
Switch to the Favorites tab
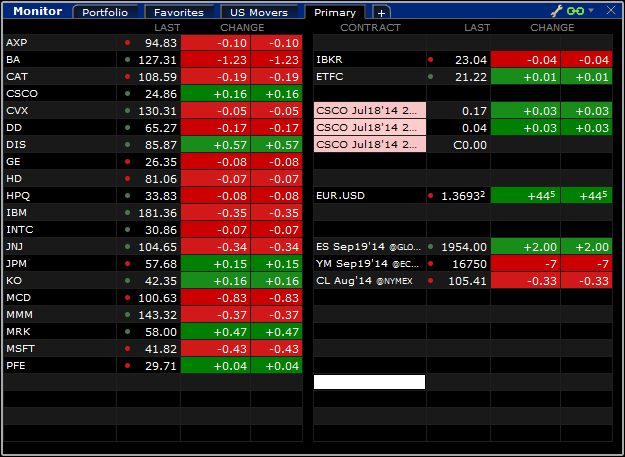(179, 12)
